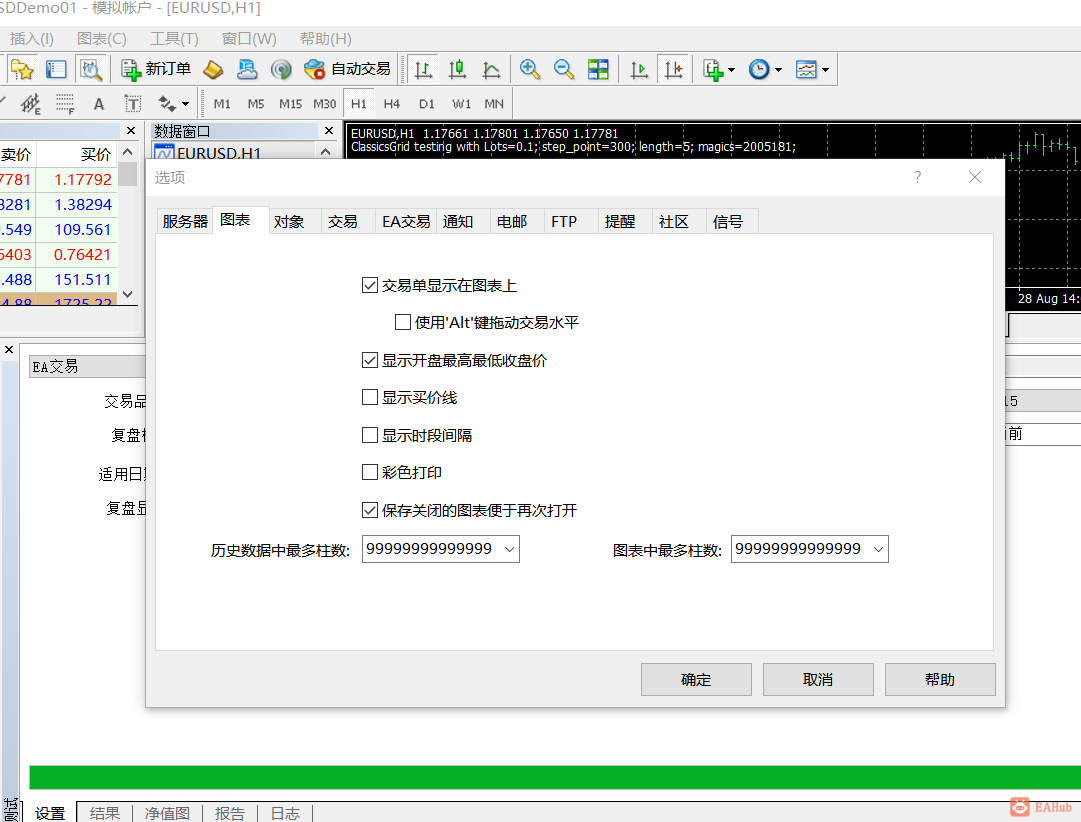Screen dimensions: 1081x822
Task: Open 图表(C) menu
Action: click(x=102, y=39)
